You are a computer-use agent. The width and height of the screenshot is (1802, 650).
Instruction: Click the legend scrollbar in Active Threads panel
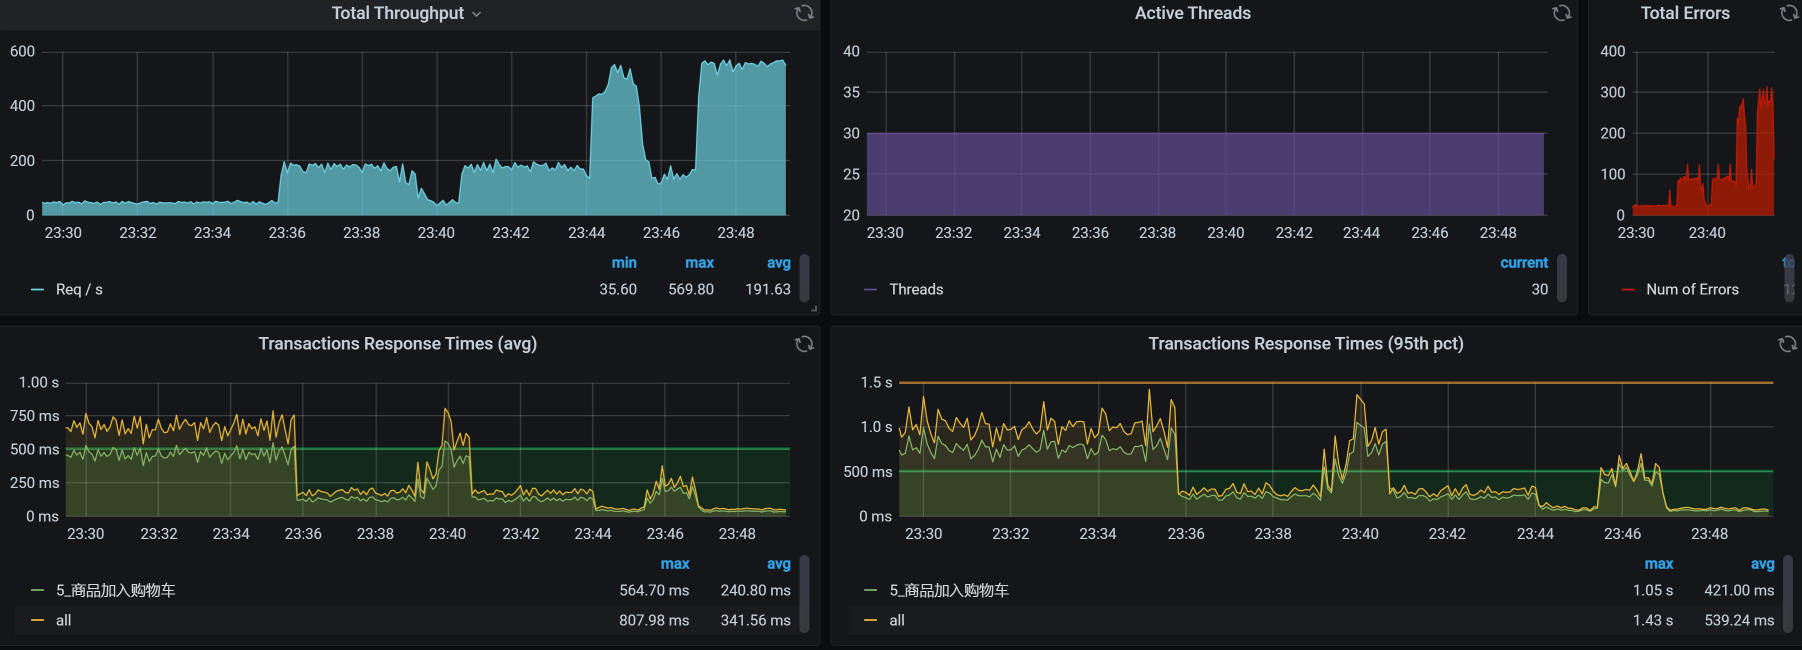1562,277
